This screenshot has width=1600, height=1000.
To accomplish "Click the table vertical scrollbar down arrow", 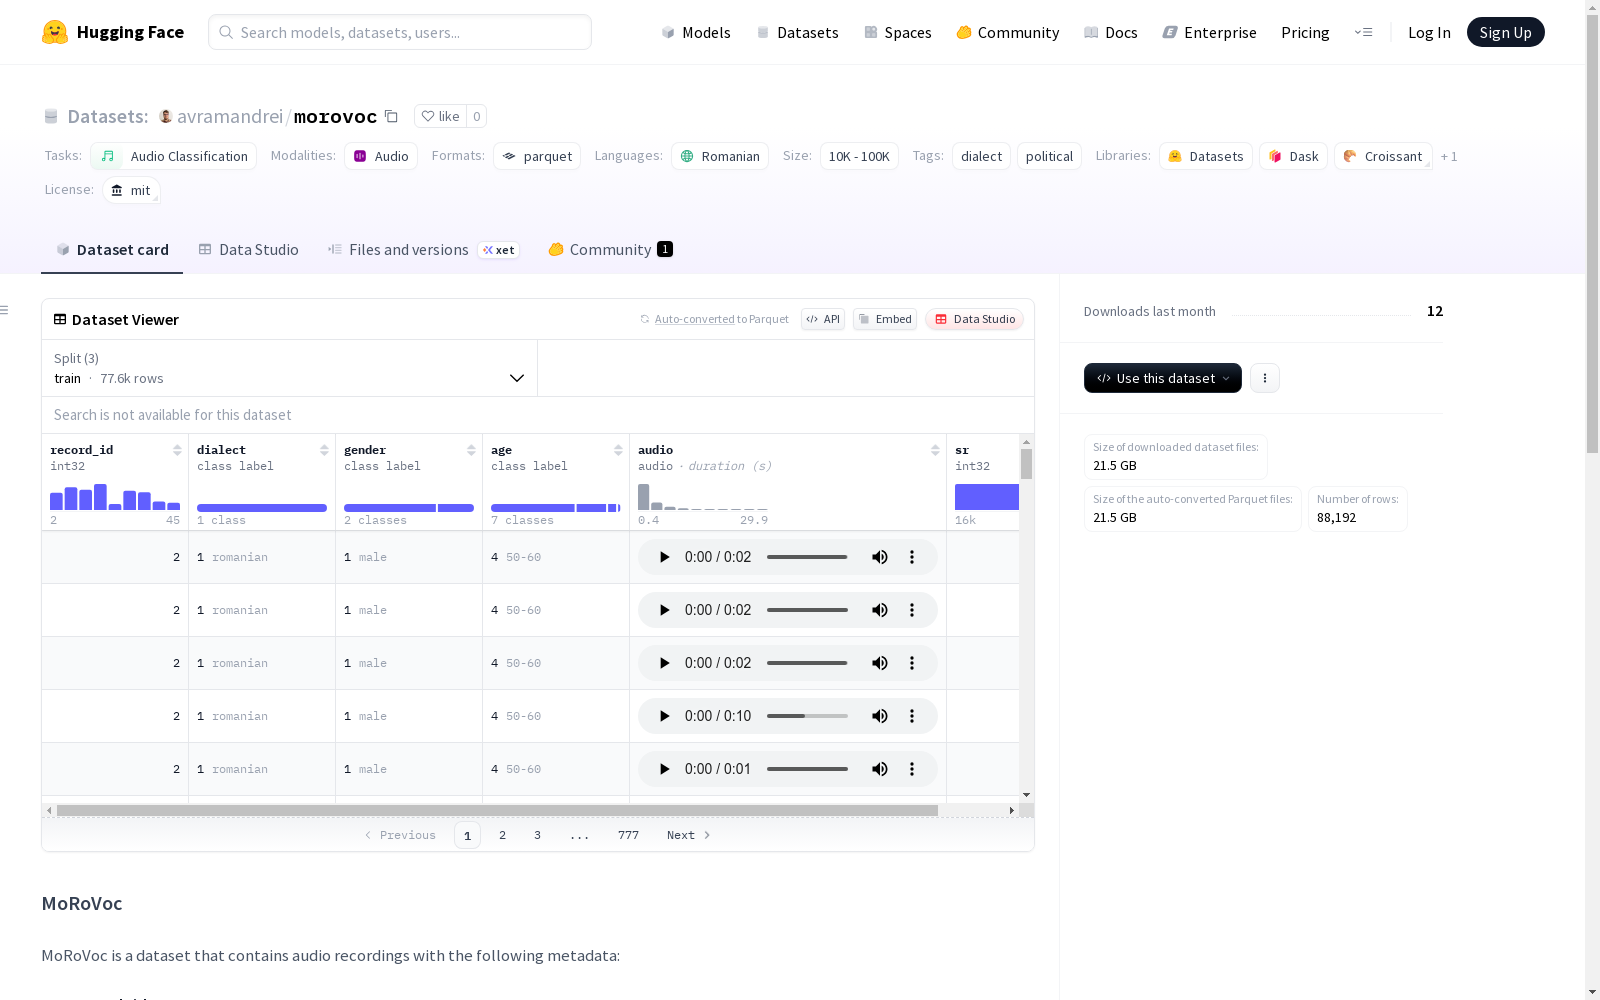I will pos(1026,795).
